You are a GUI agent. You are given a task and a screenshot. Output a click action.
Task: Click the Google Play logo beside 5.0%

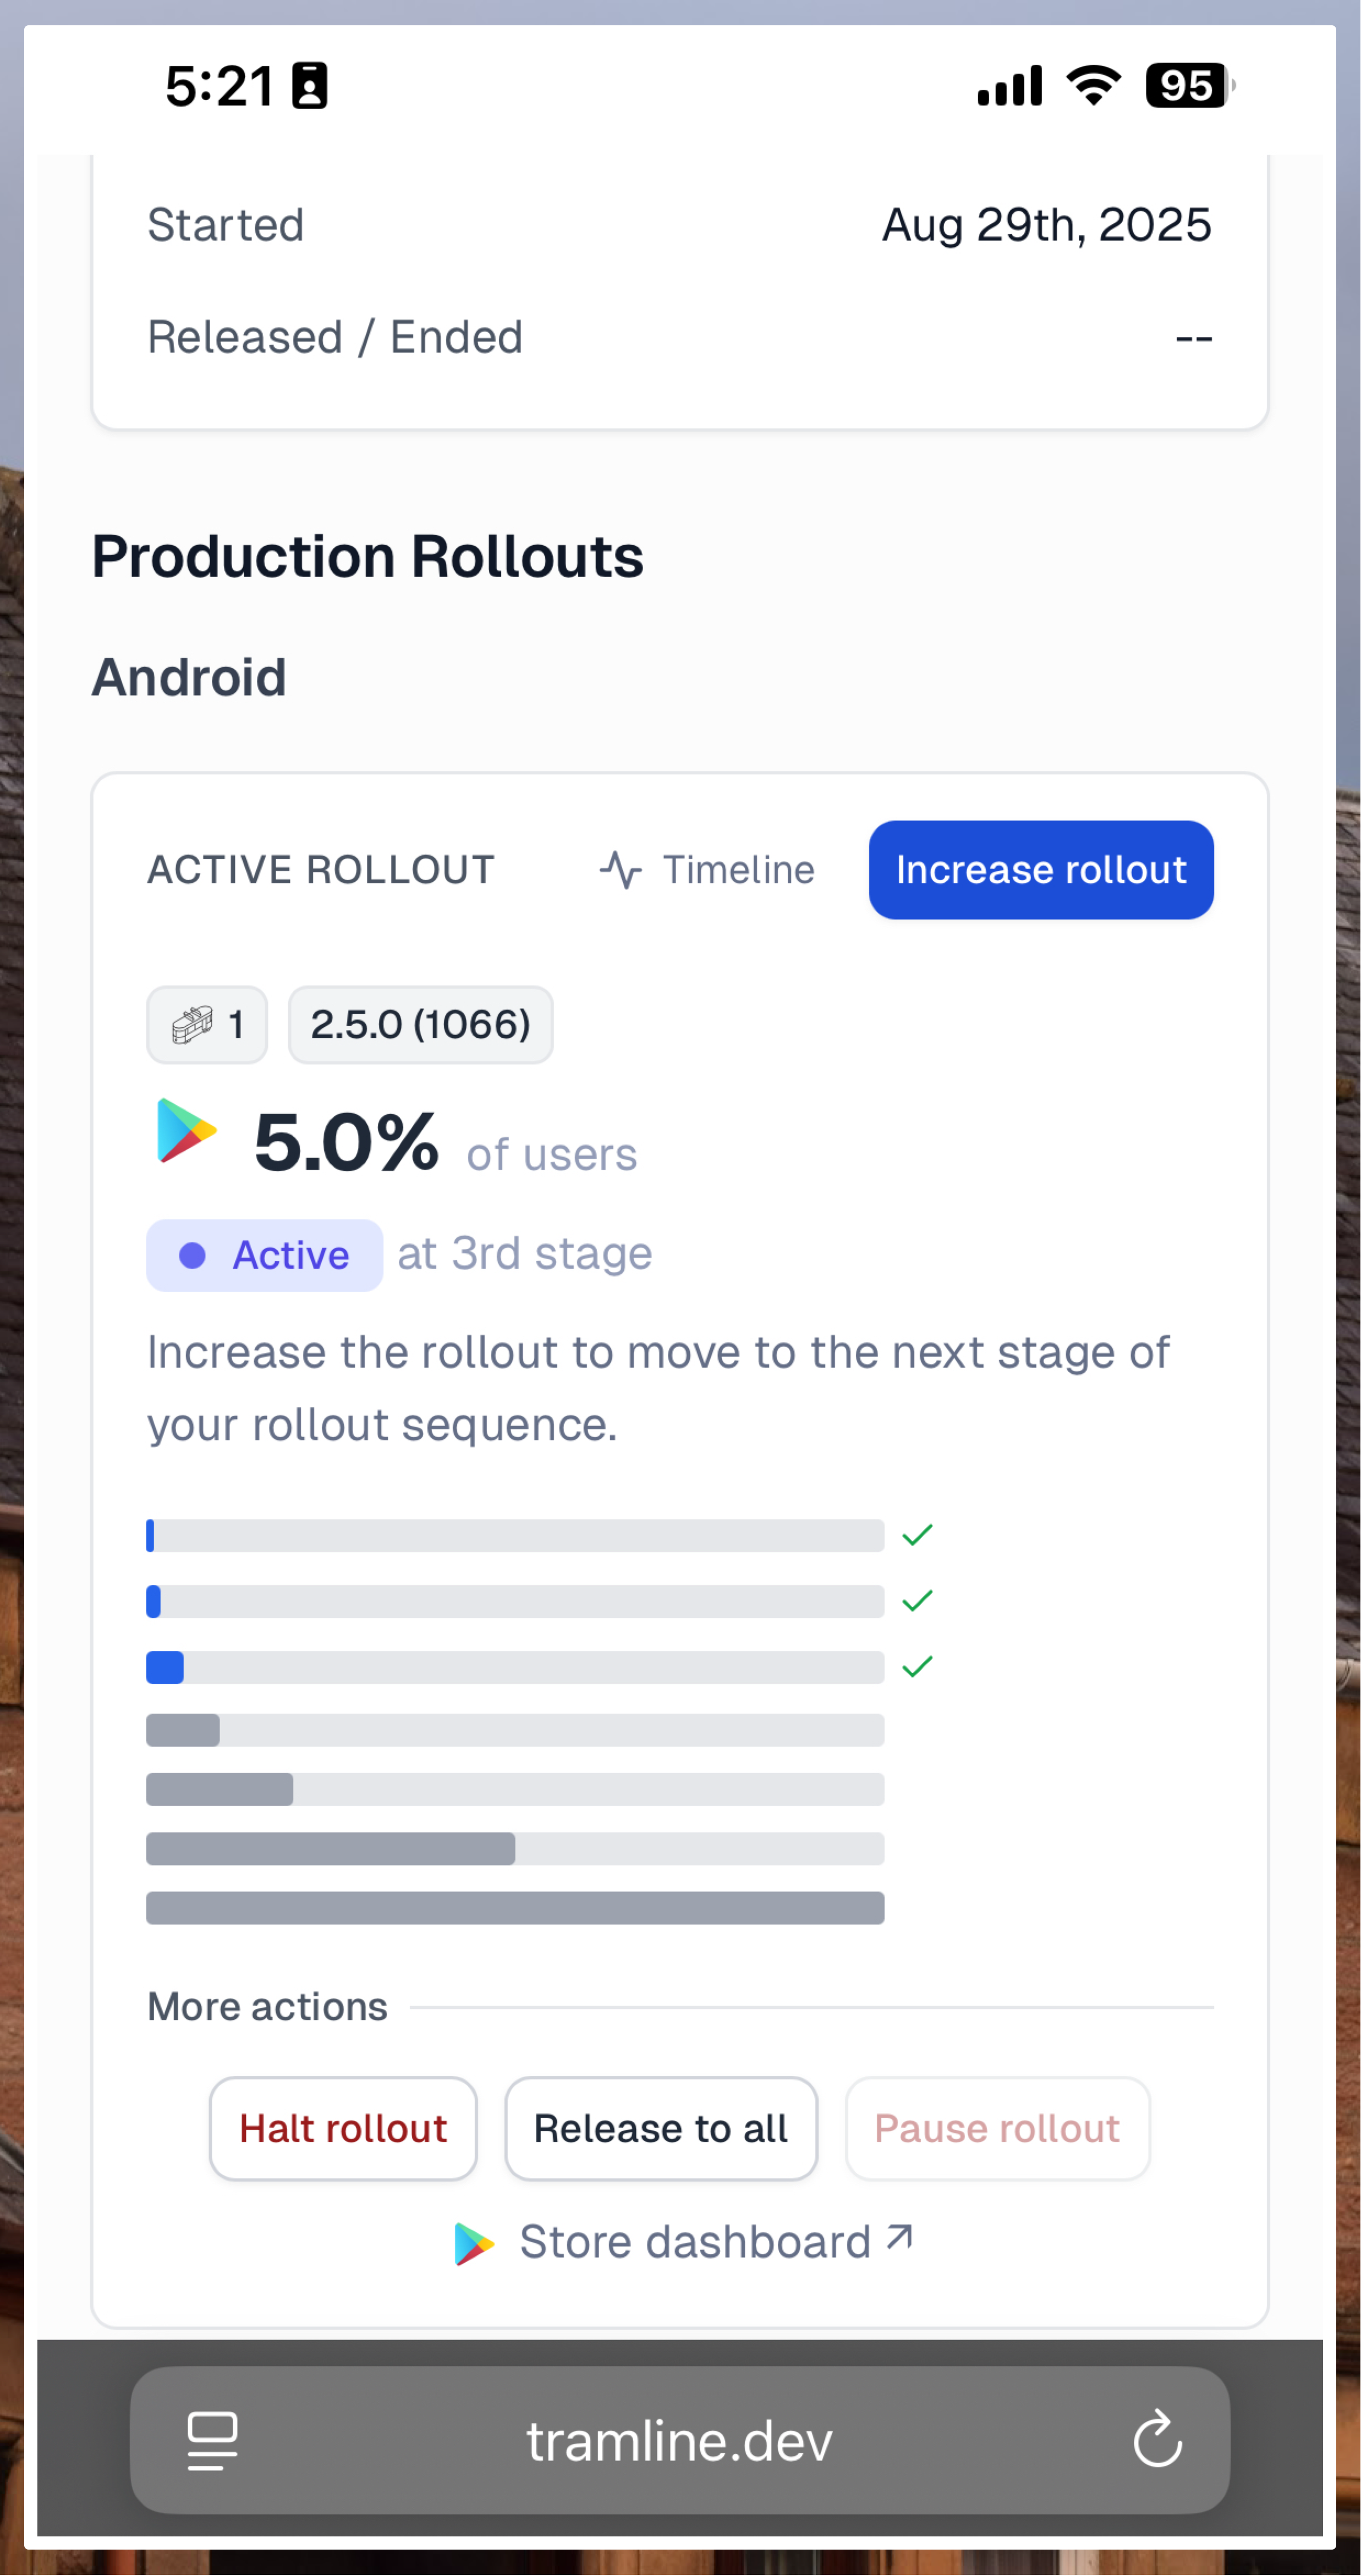coord(187,1131)
